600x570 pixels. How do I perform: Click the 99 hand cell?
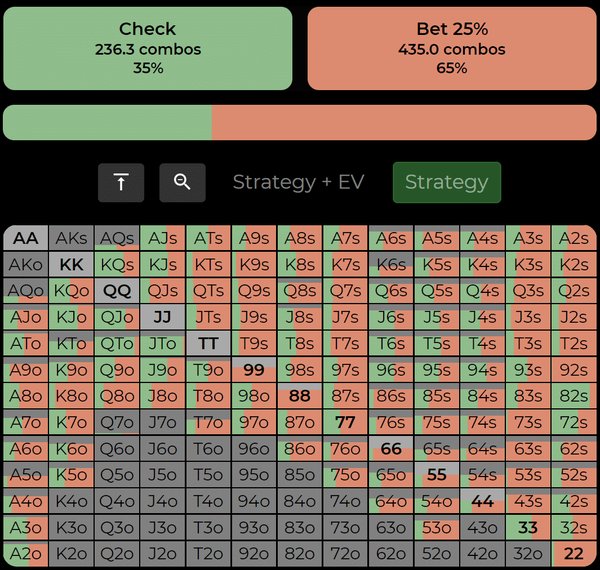pos(254,370)
